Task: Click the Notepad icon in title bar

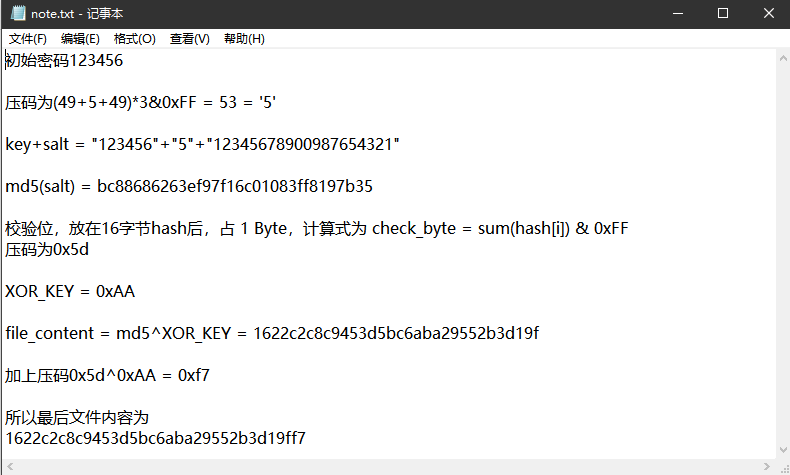Action: pyautogui.click(x=15, y=13)
